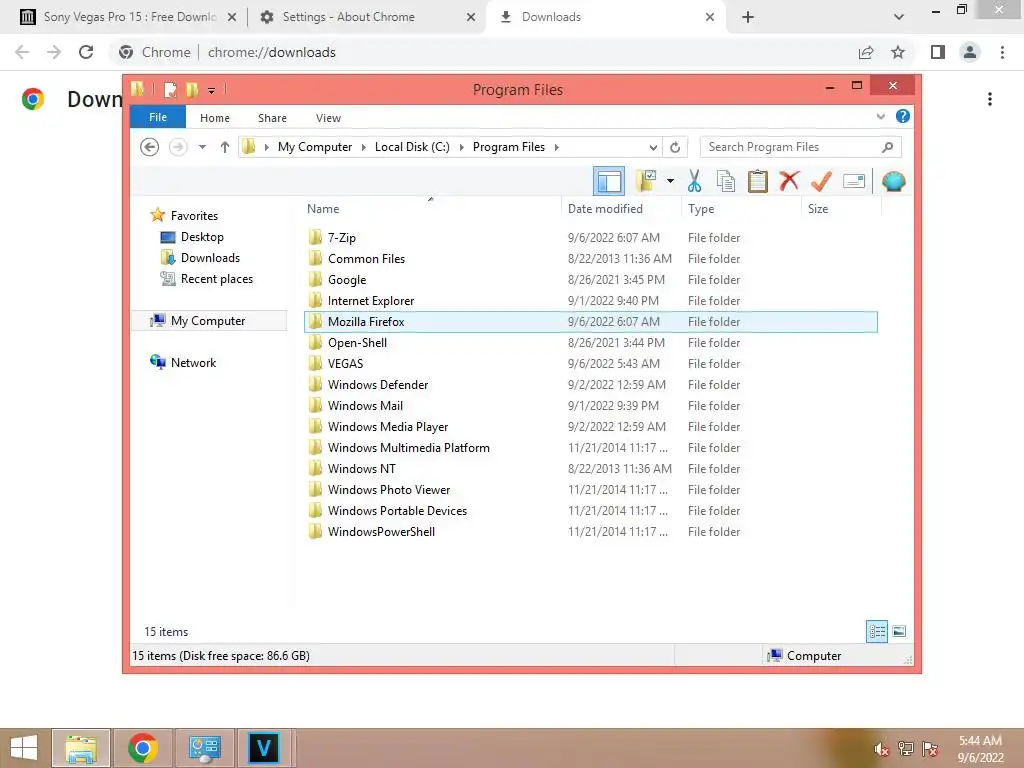
Task: Bookmark this page with star icon
Action: [x=898, y=52]
